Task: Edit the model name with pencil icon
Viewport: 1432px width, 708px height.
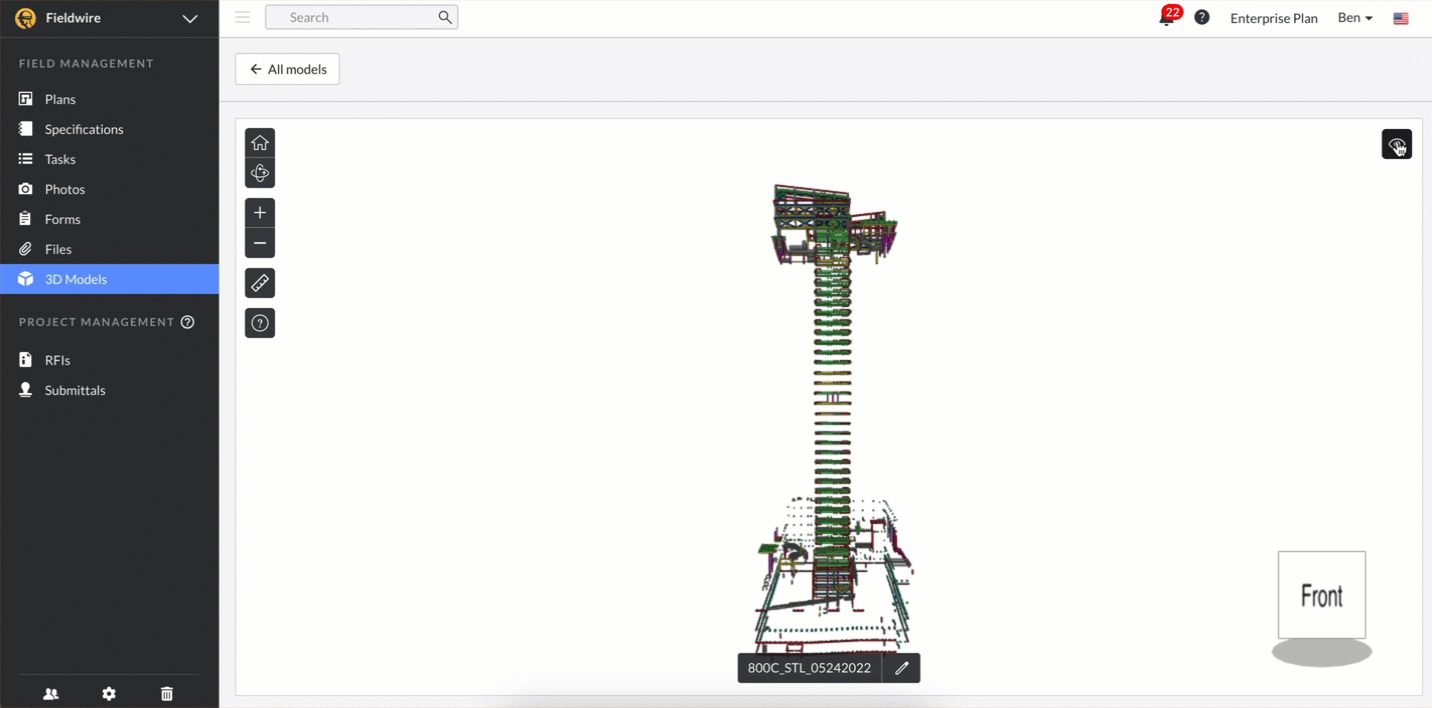Action: pyautogui.click(x=901, y=668)
